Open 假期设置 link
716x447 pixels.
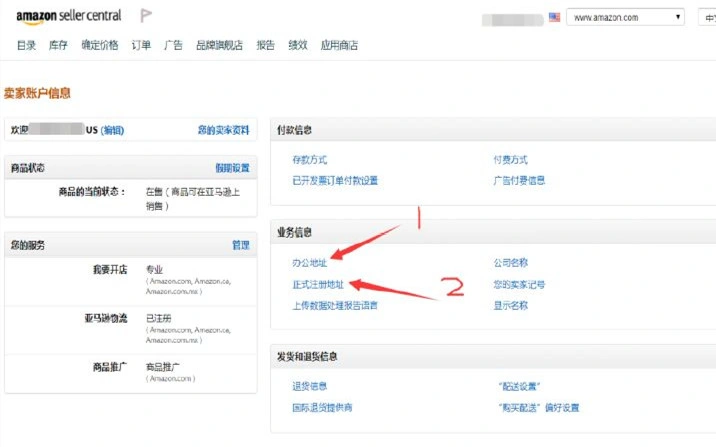(x=232, y=168)
